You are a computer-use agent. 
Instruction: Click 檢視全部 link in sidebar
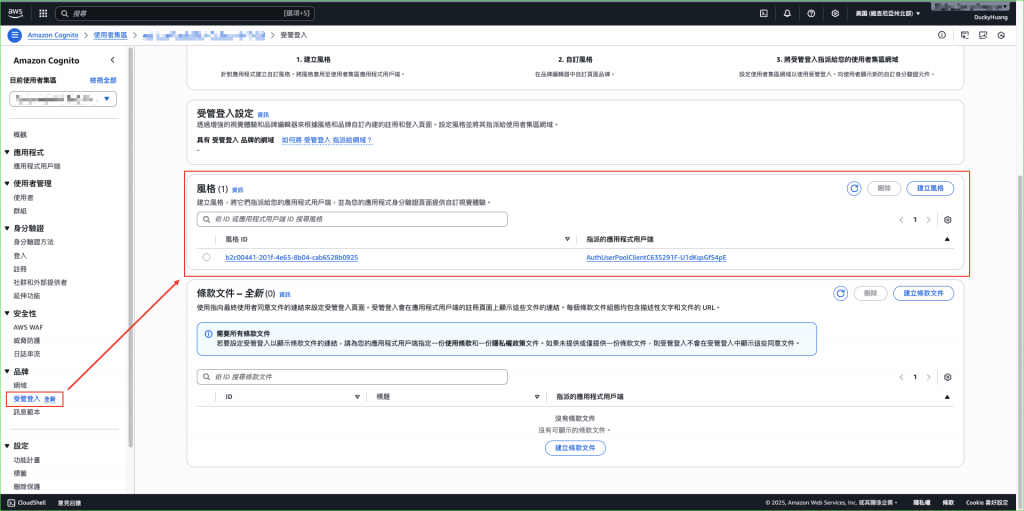(x=103, y=80)
